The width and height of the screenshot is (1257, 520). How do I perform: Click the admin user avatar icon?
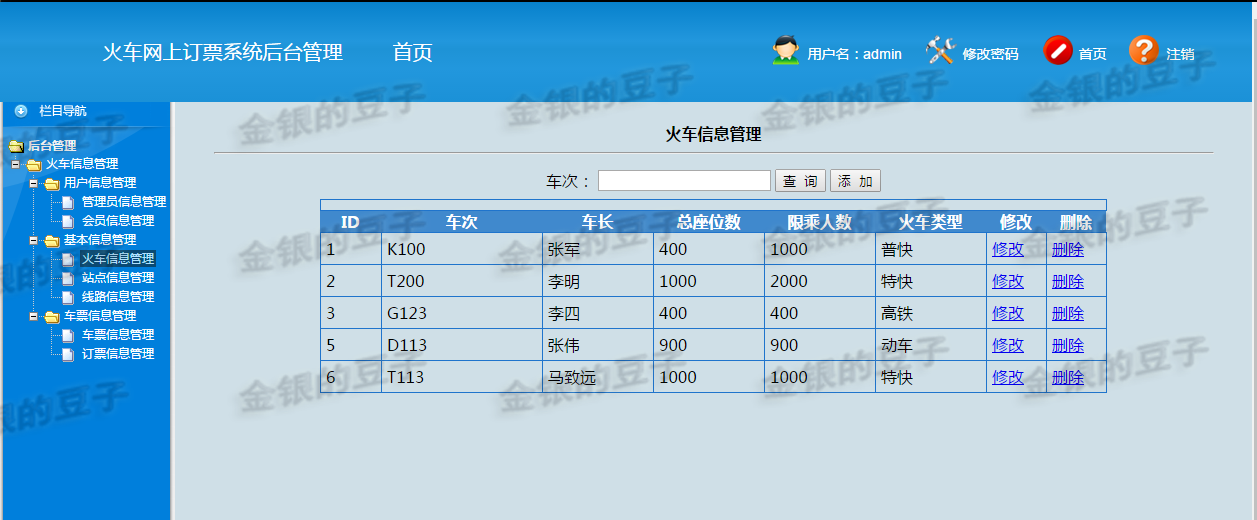coord(786,51)
